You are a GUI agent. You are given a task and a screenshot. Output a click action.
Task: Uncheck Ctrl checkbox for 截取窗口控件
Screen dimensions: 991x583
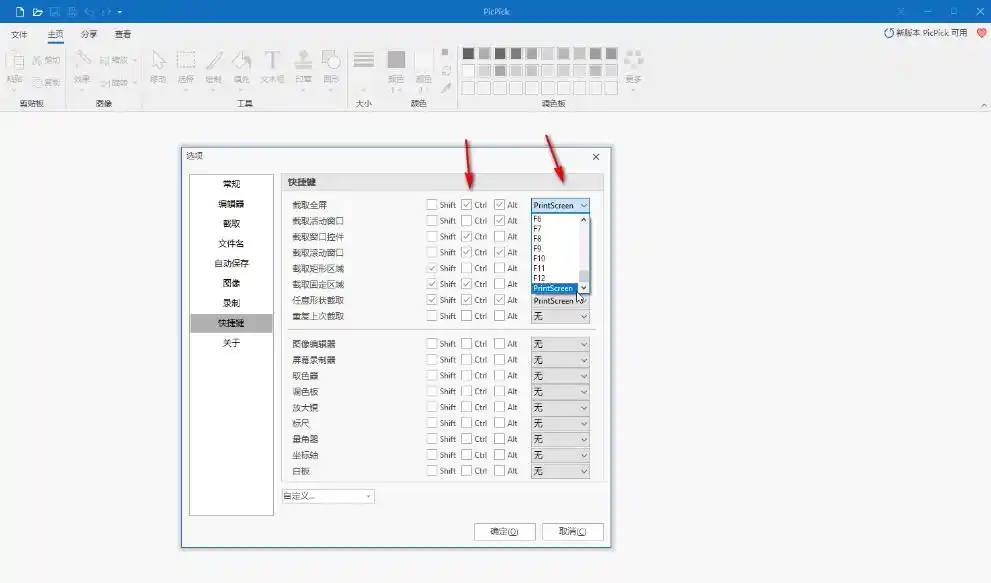[466, 236]
